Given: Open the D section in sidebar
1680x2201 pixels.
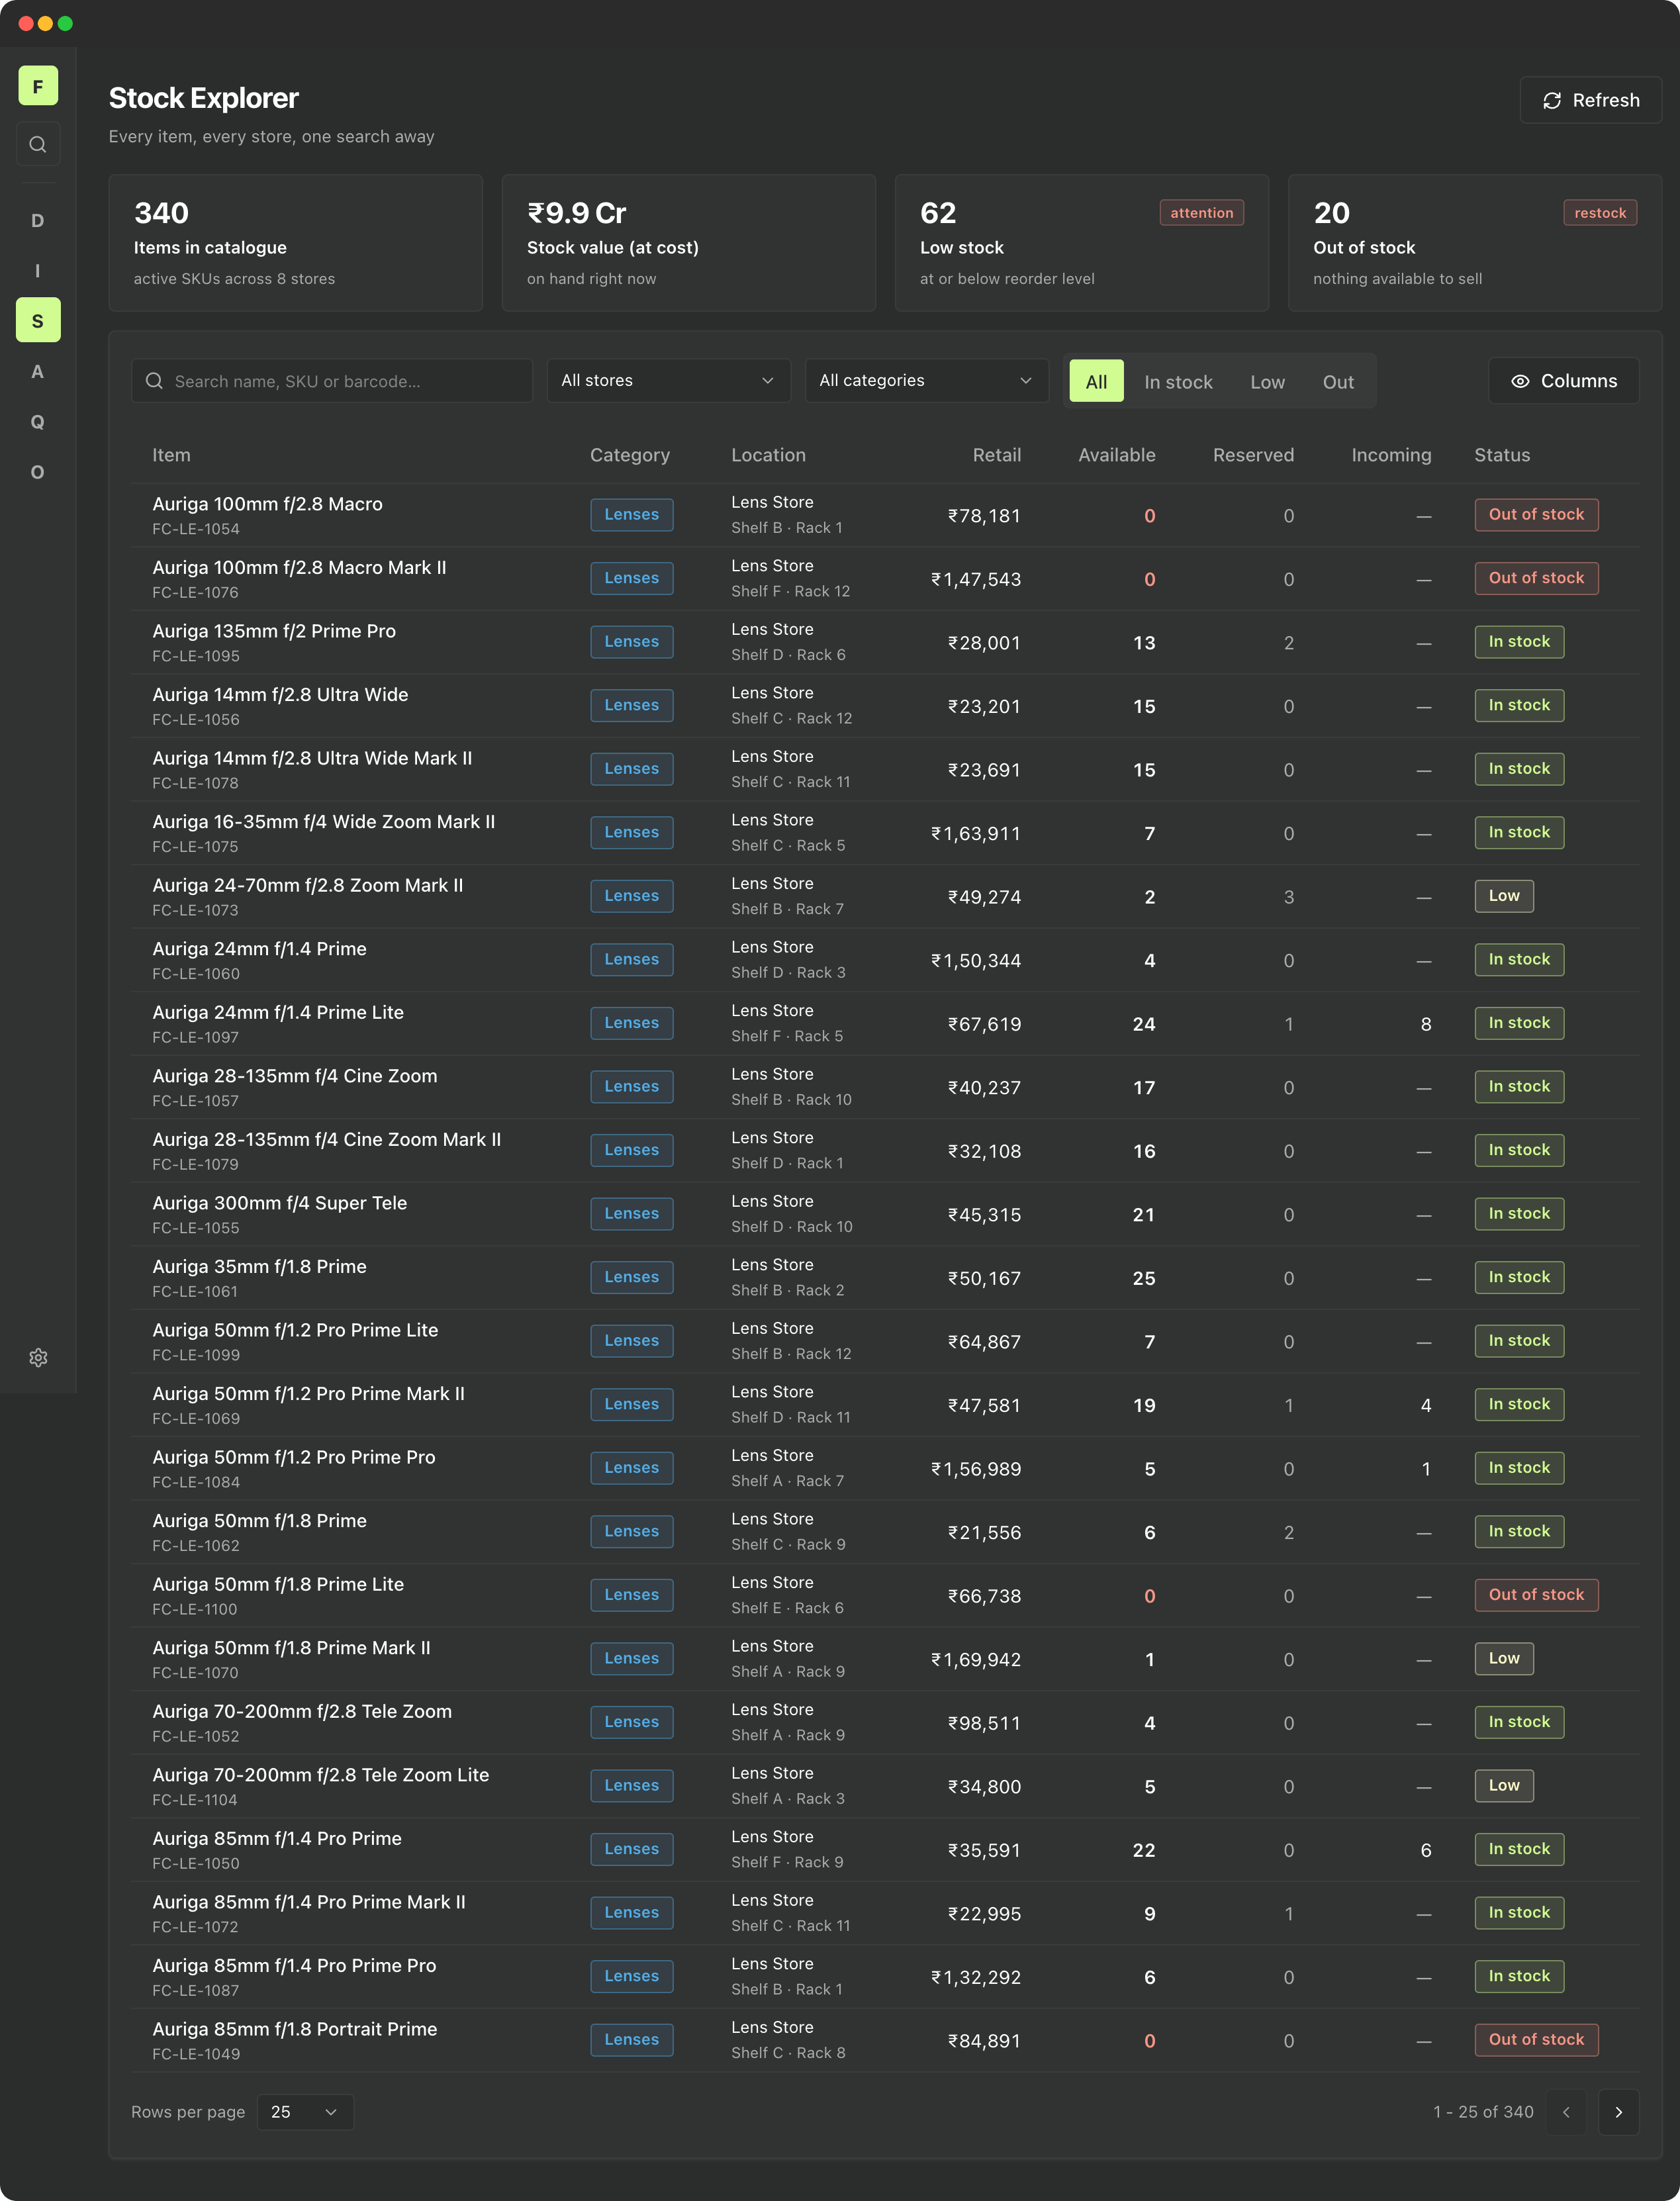Looking at the screenshot, I should (38, 221).
